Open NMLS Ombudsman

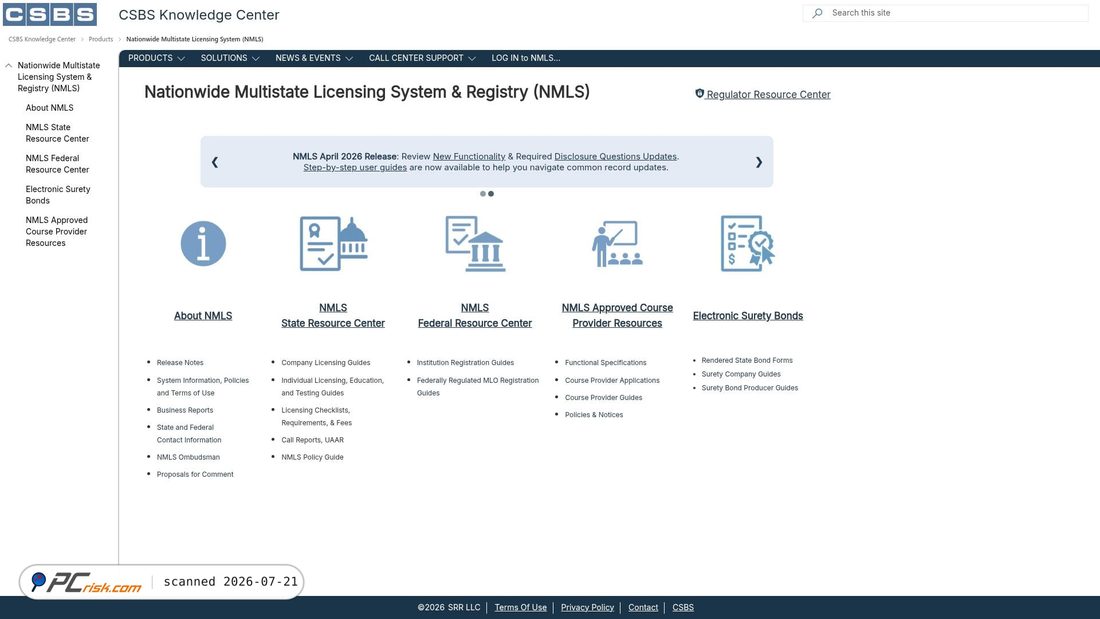188,458
